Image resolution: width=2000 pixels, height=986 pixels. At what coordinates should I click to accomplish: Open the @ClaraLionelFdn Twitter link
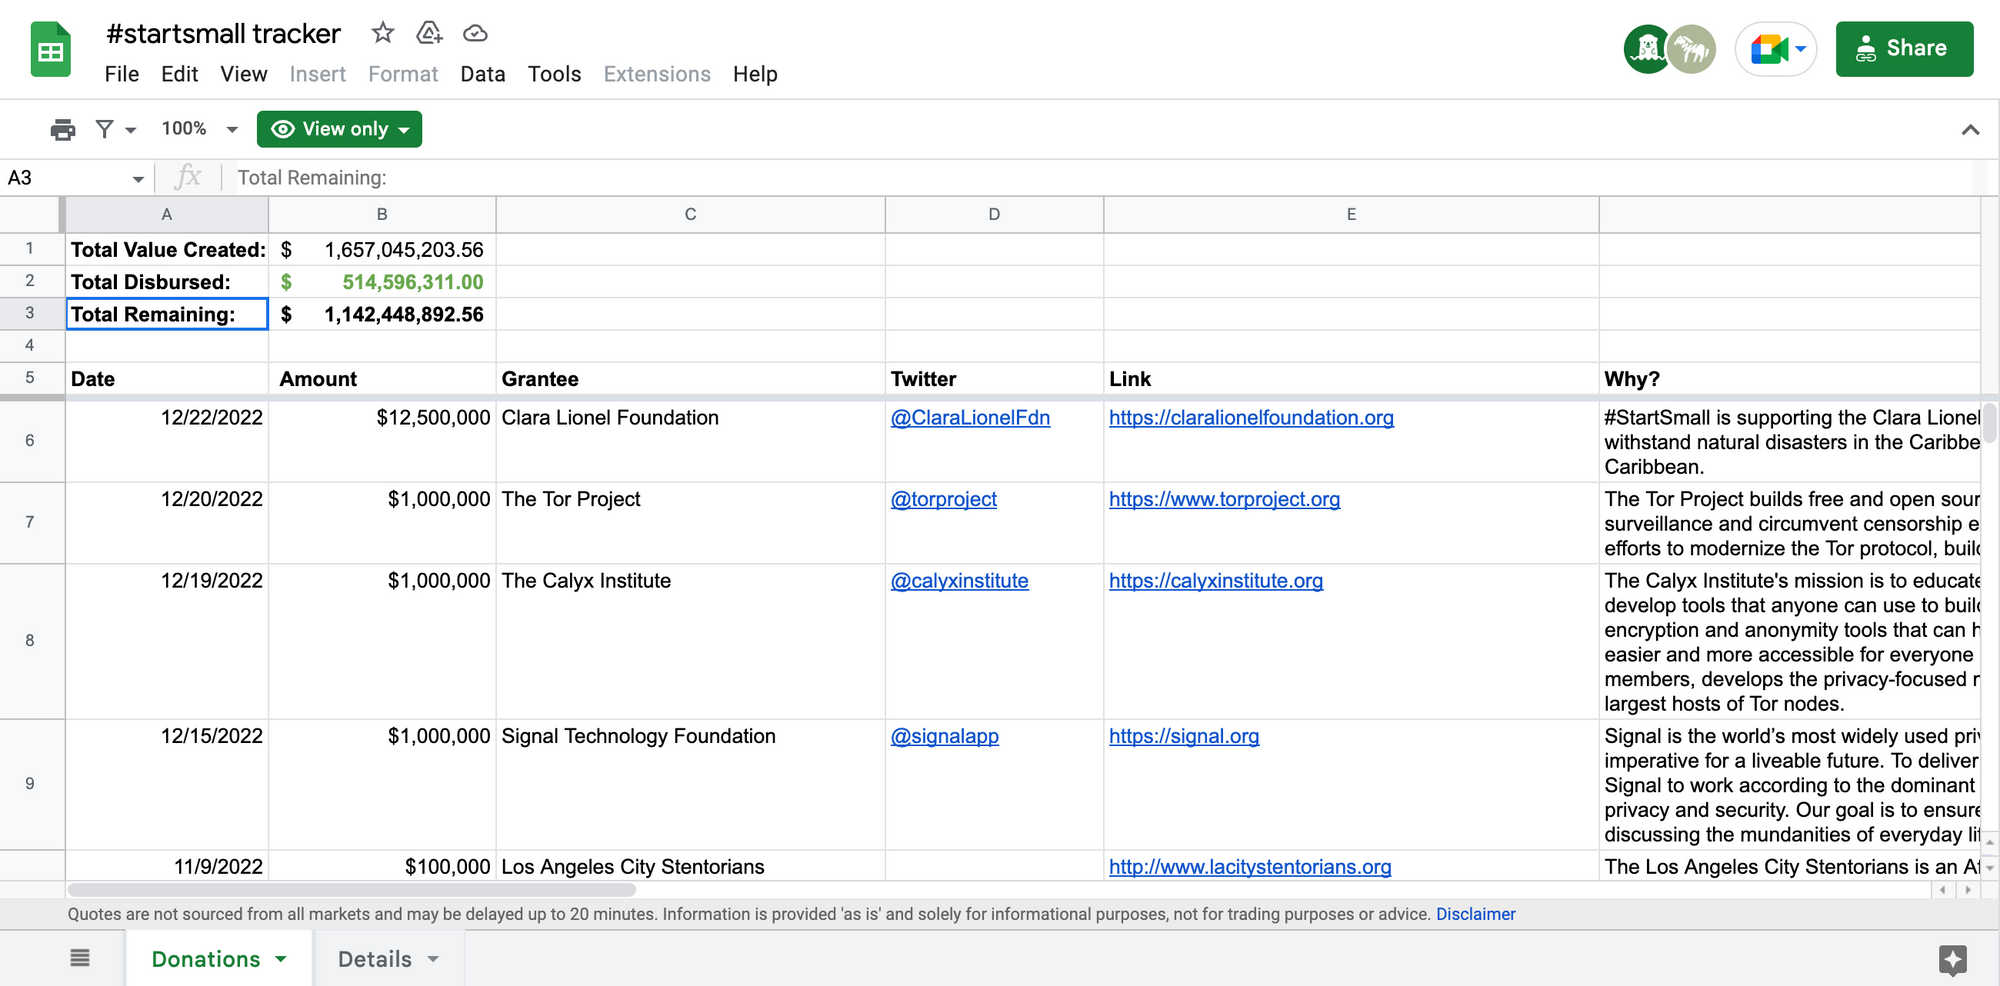pos(970,418)
